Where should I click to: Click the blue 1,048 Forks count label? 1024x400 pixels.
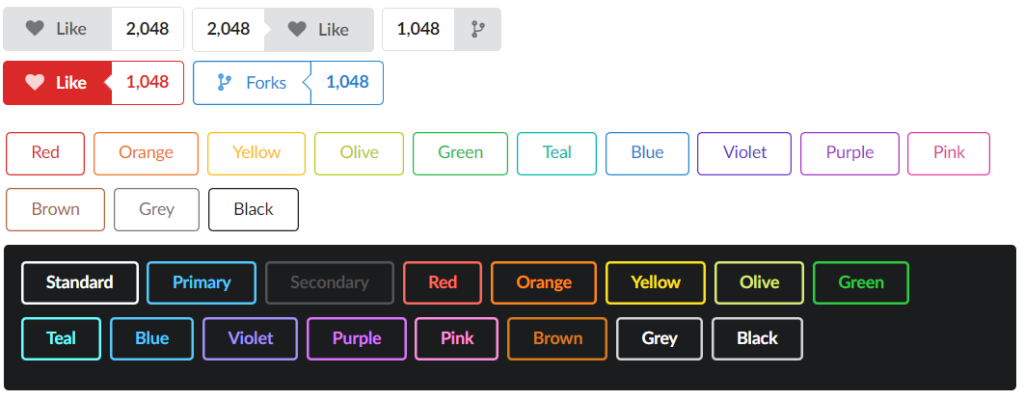coord(347,83)
